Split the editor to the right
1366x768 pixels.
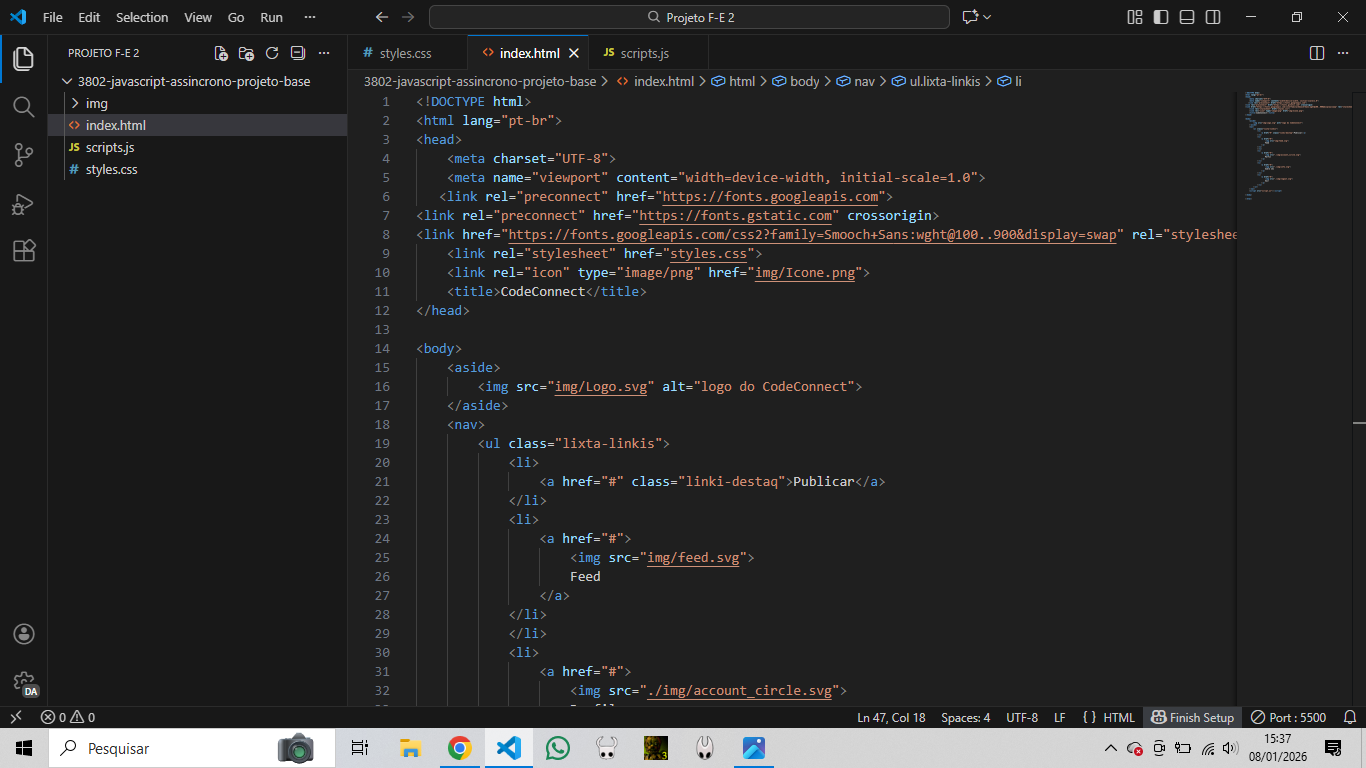tap(1317, 53)
